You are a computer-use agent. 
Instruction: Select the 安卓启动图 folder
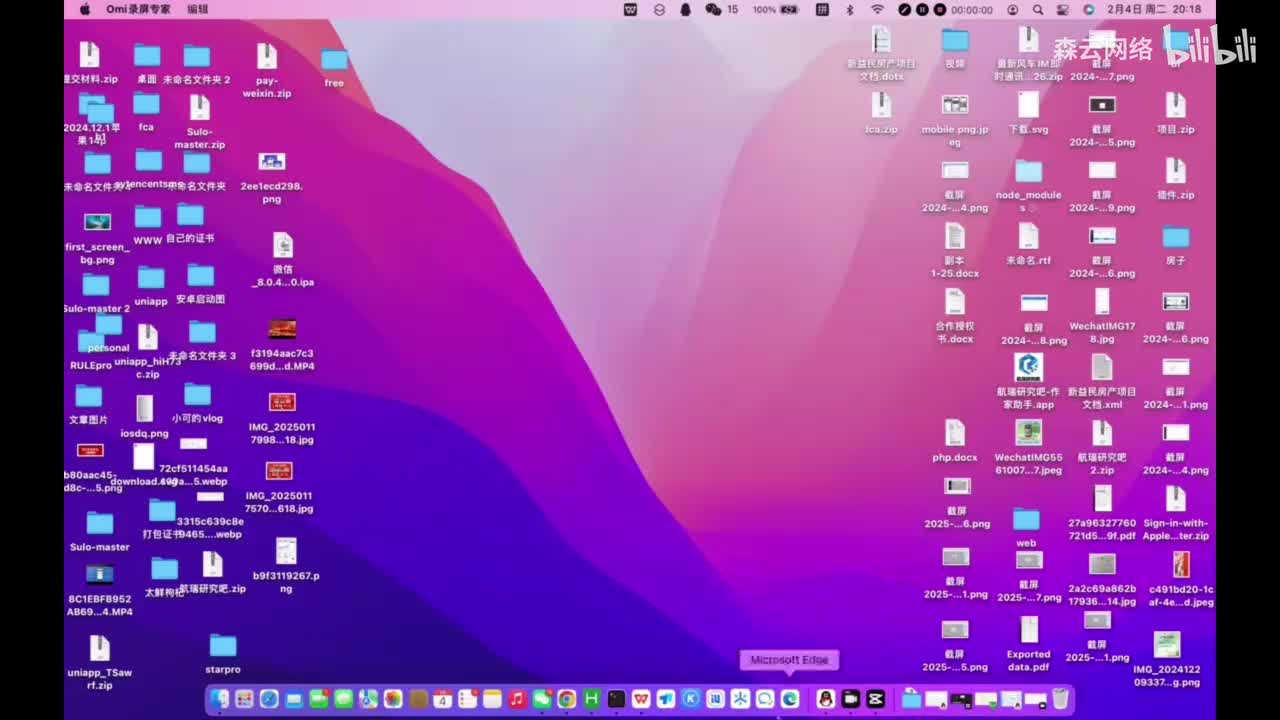[200, 284]
